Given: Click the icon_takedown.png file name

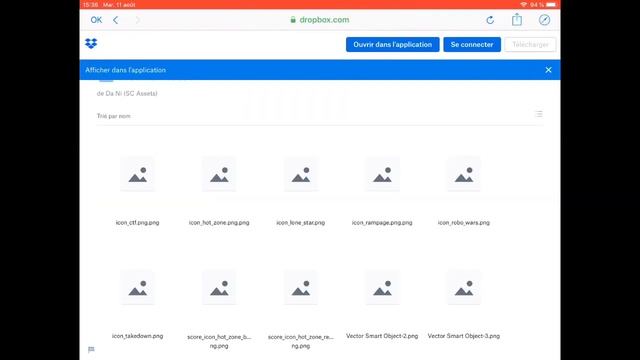Looking at the screenshot, I should pos(138,336).
